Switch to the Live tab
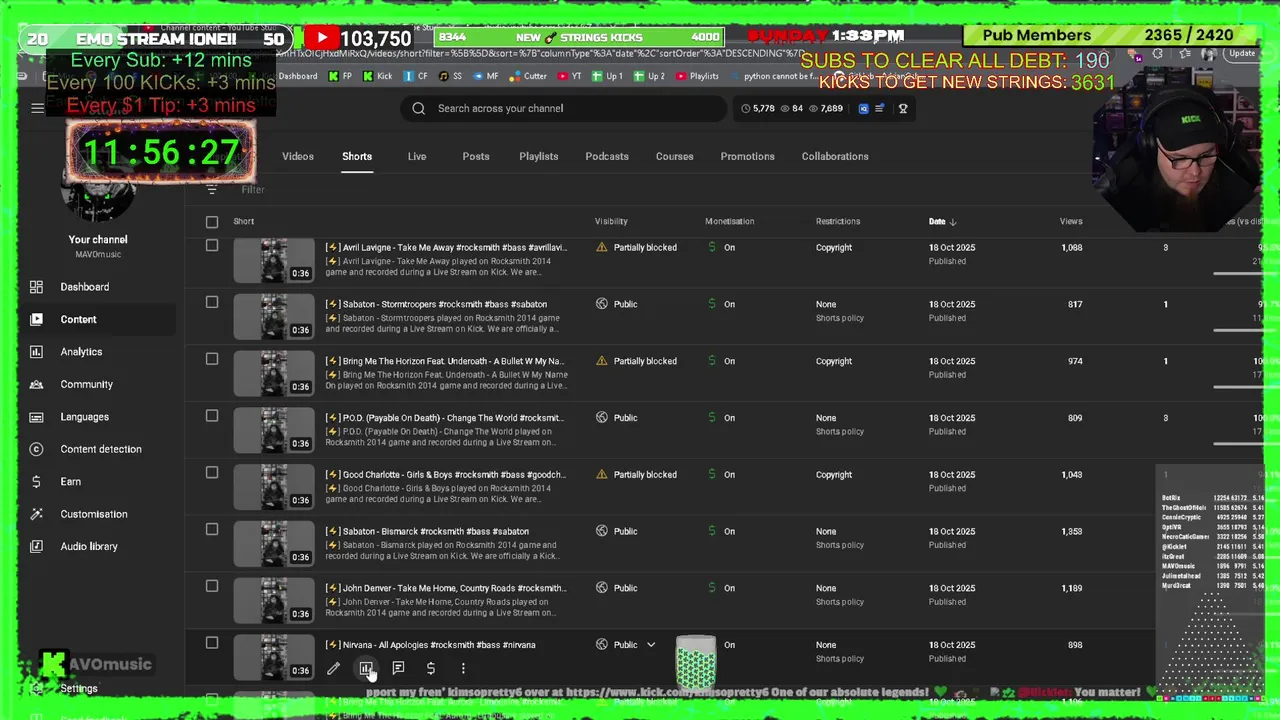The image size is (1280, 720). click(417, 156)
